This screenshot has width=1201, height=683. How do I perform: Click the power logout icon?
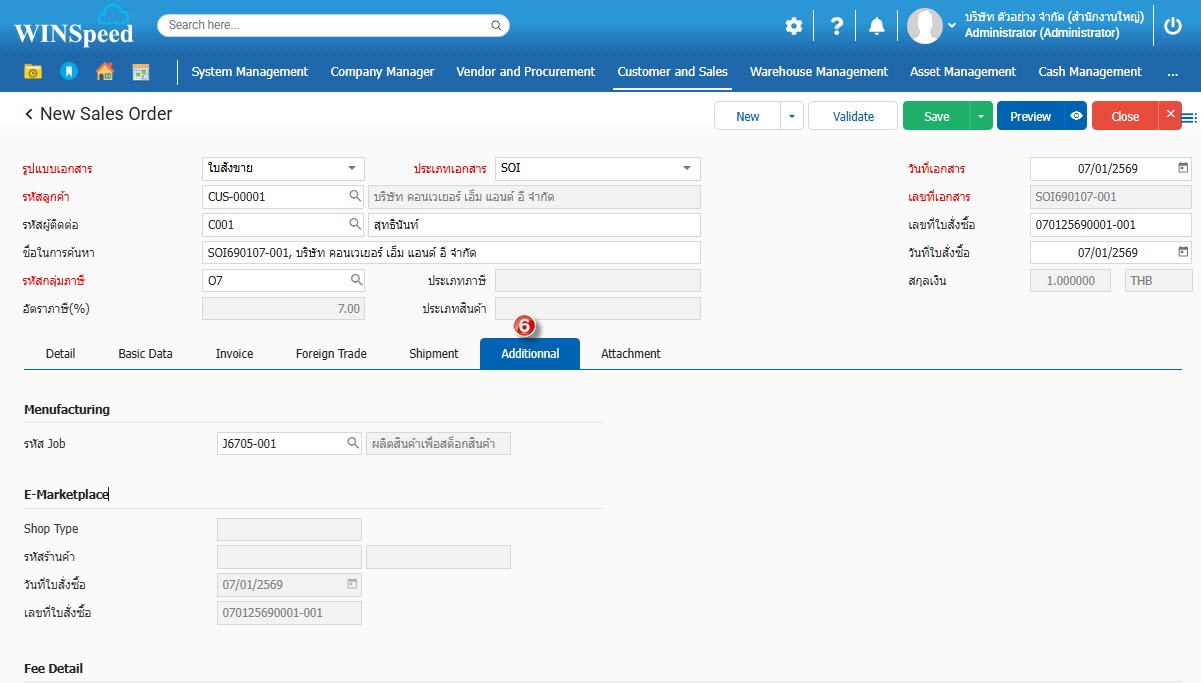coord(1173,26)
